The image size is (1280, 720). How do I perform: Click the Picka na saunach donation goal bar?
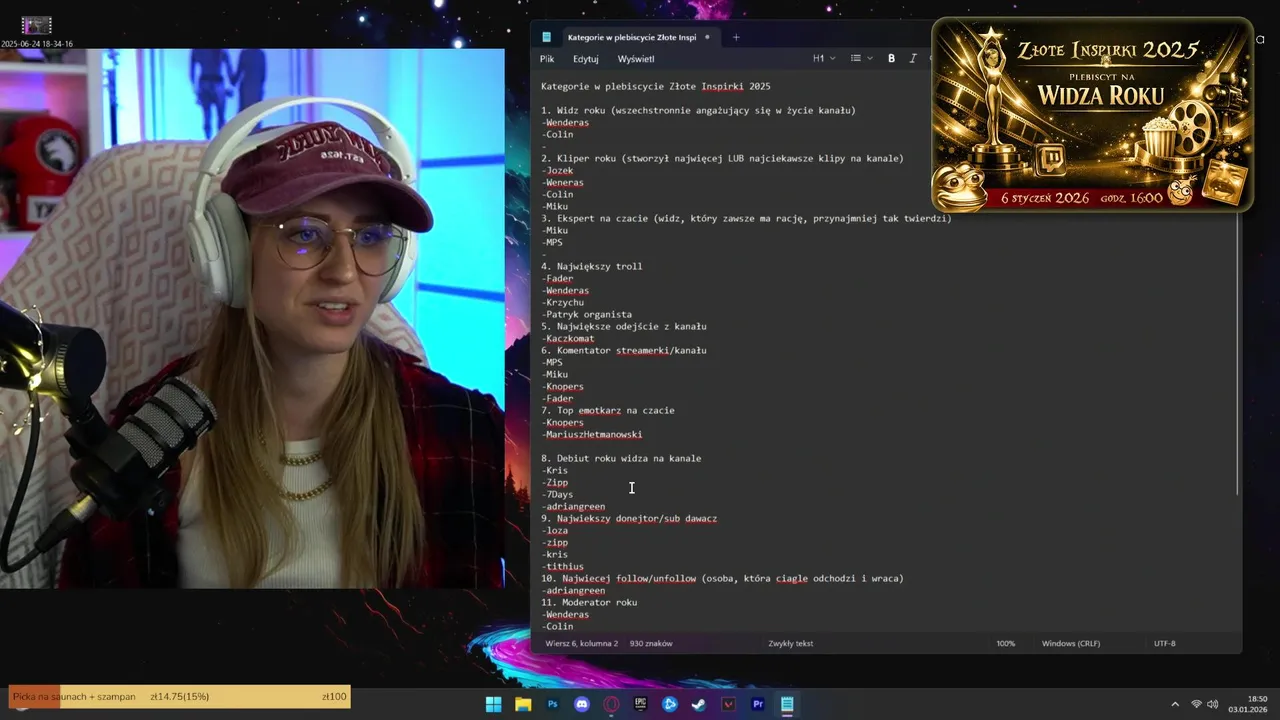point(180,697)
